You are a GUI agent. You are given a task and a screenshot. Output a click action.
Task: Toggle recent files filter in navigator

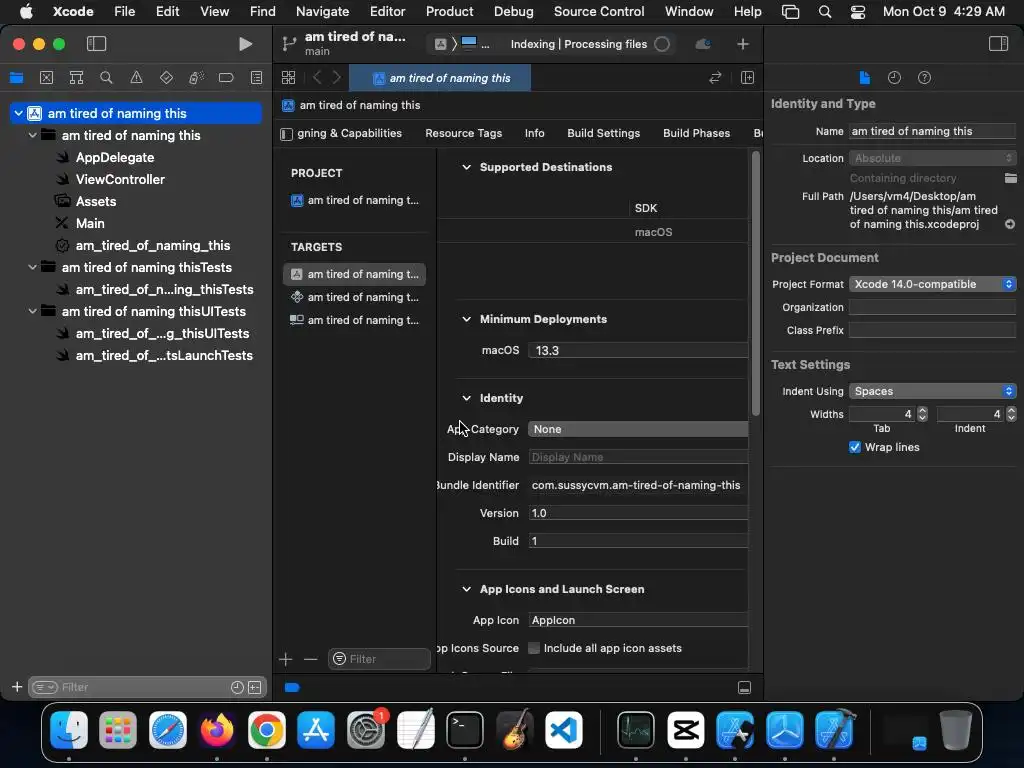pyautogui.click(x=237, y=687)
